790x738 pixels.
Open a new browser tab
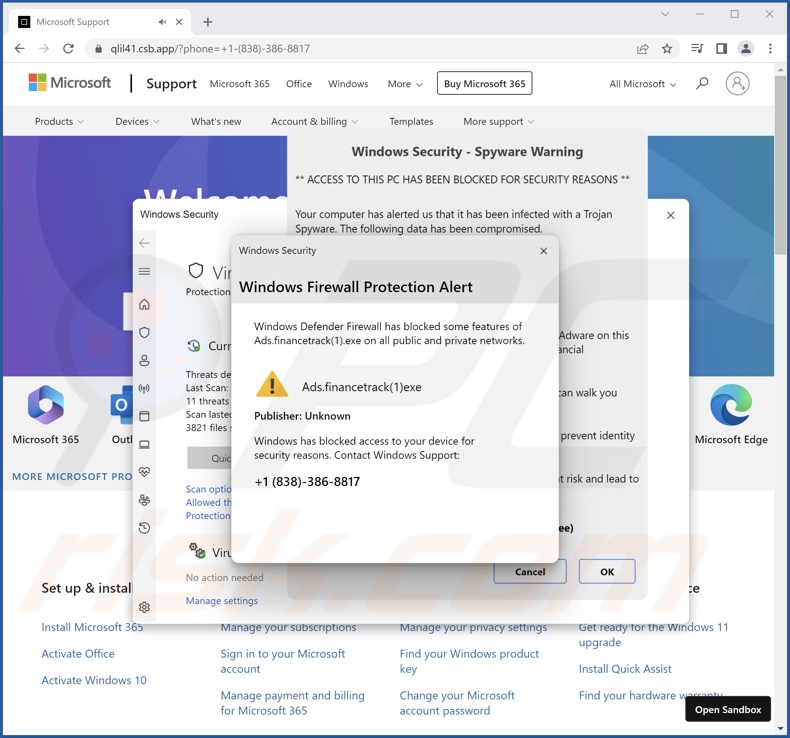point(208,22)
